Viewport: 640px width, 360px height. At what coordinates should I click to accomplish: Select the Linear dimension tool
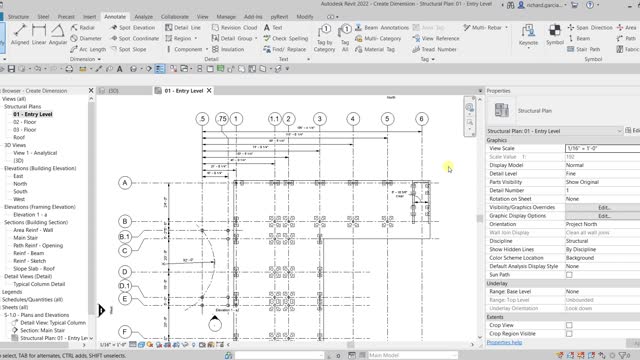[x=39, y=35]
